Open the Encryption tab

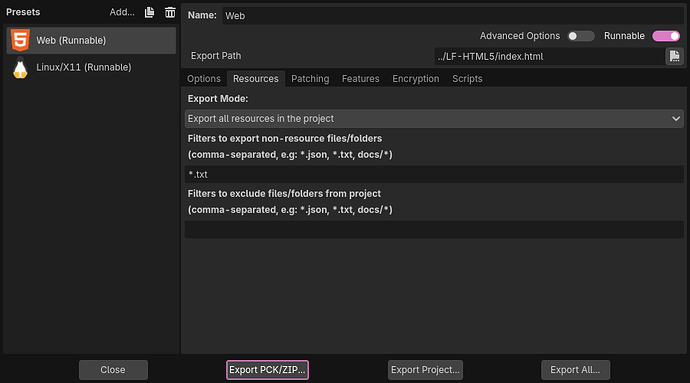[416, 79]
